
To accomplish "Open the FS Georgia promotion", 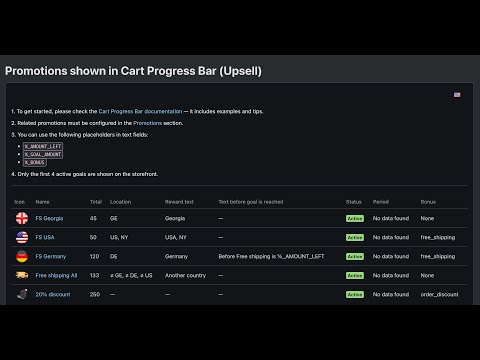I will (49, 218).
